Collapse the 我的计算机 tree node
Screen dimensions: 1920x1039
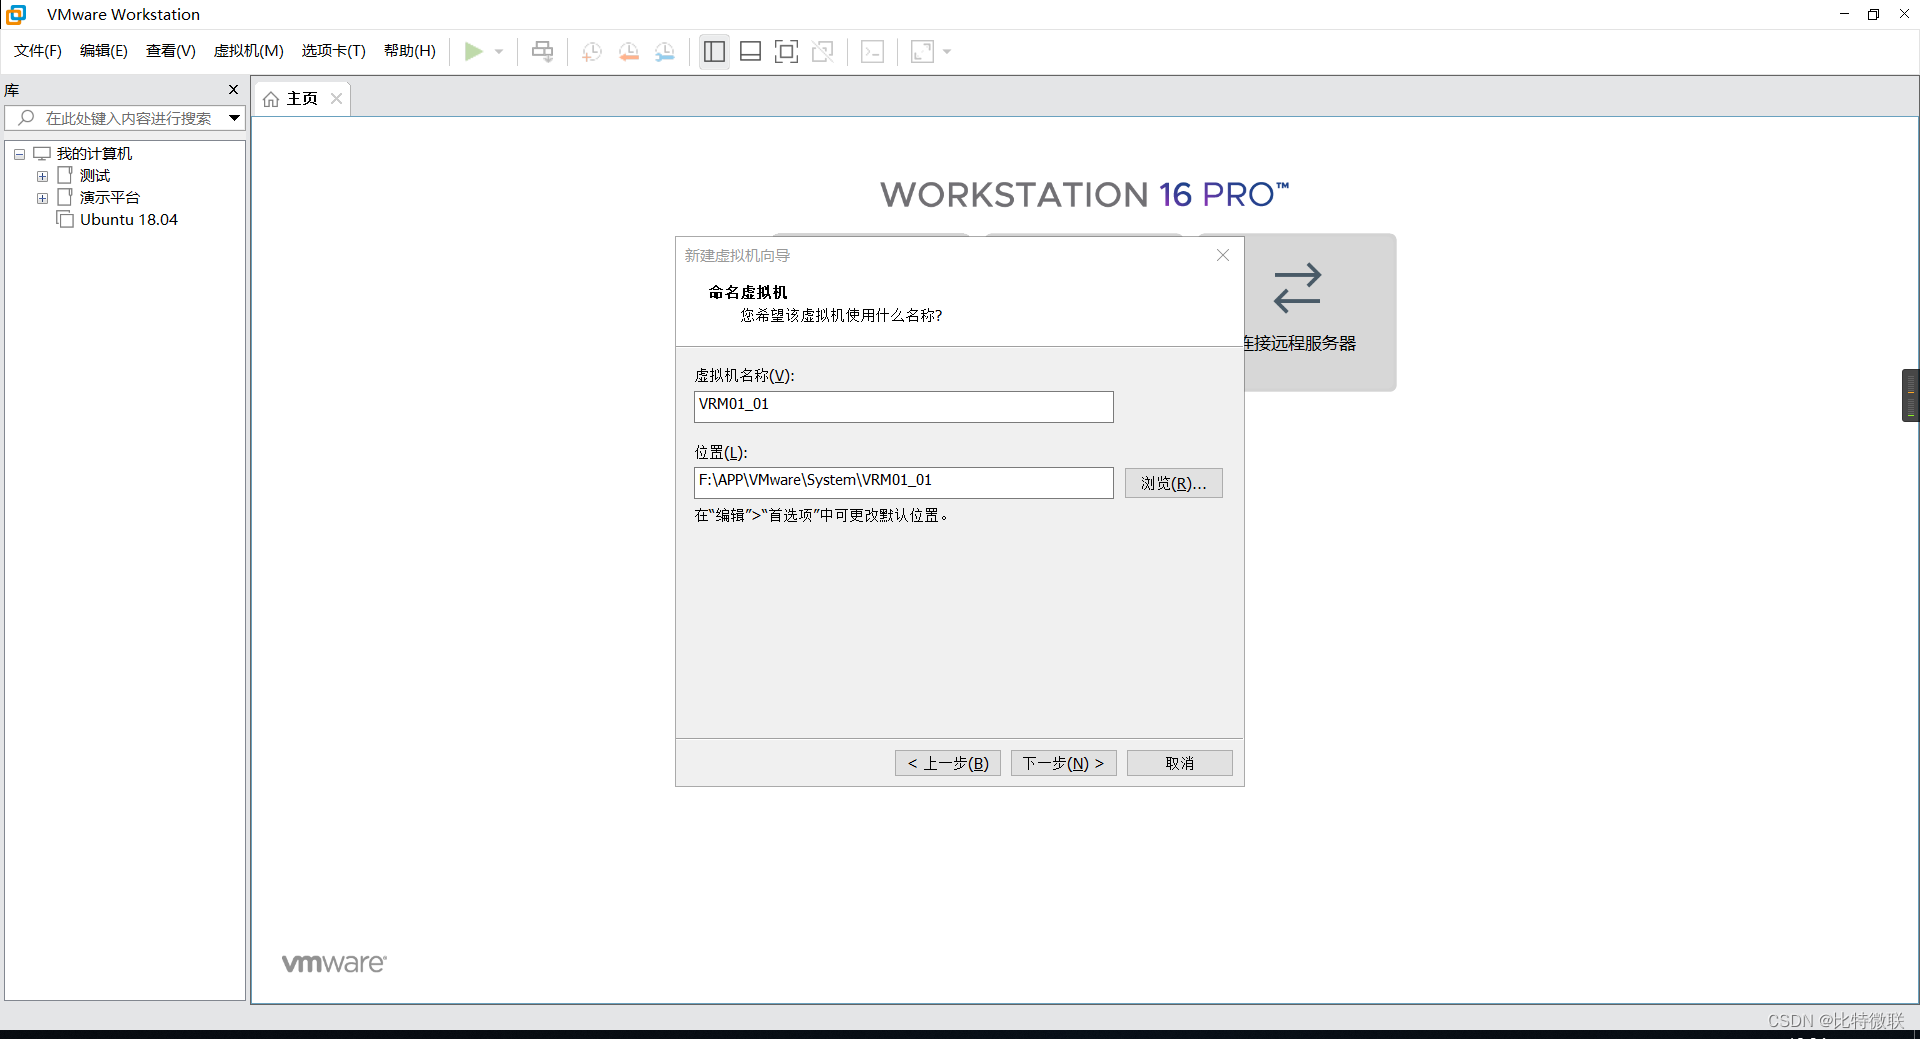tap(18, 153)
